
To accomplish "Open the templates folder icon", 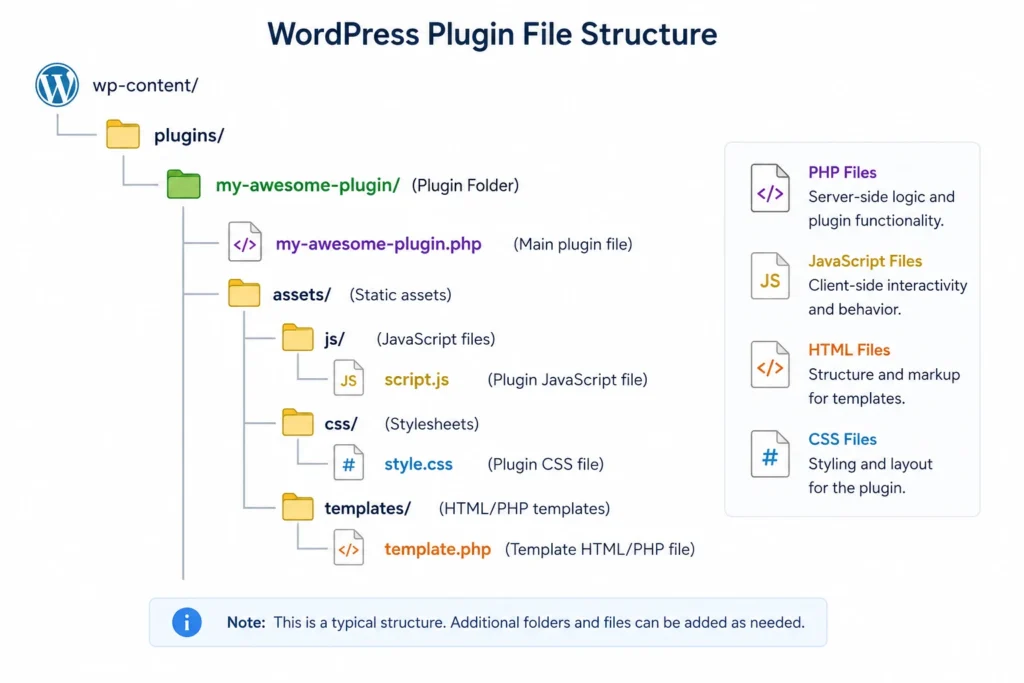I will (x=298, y=507).
